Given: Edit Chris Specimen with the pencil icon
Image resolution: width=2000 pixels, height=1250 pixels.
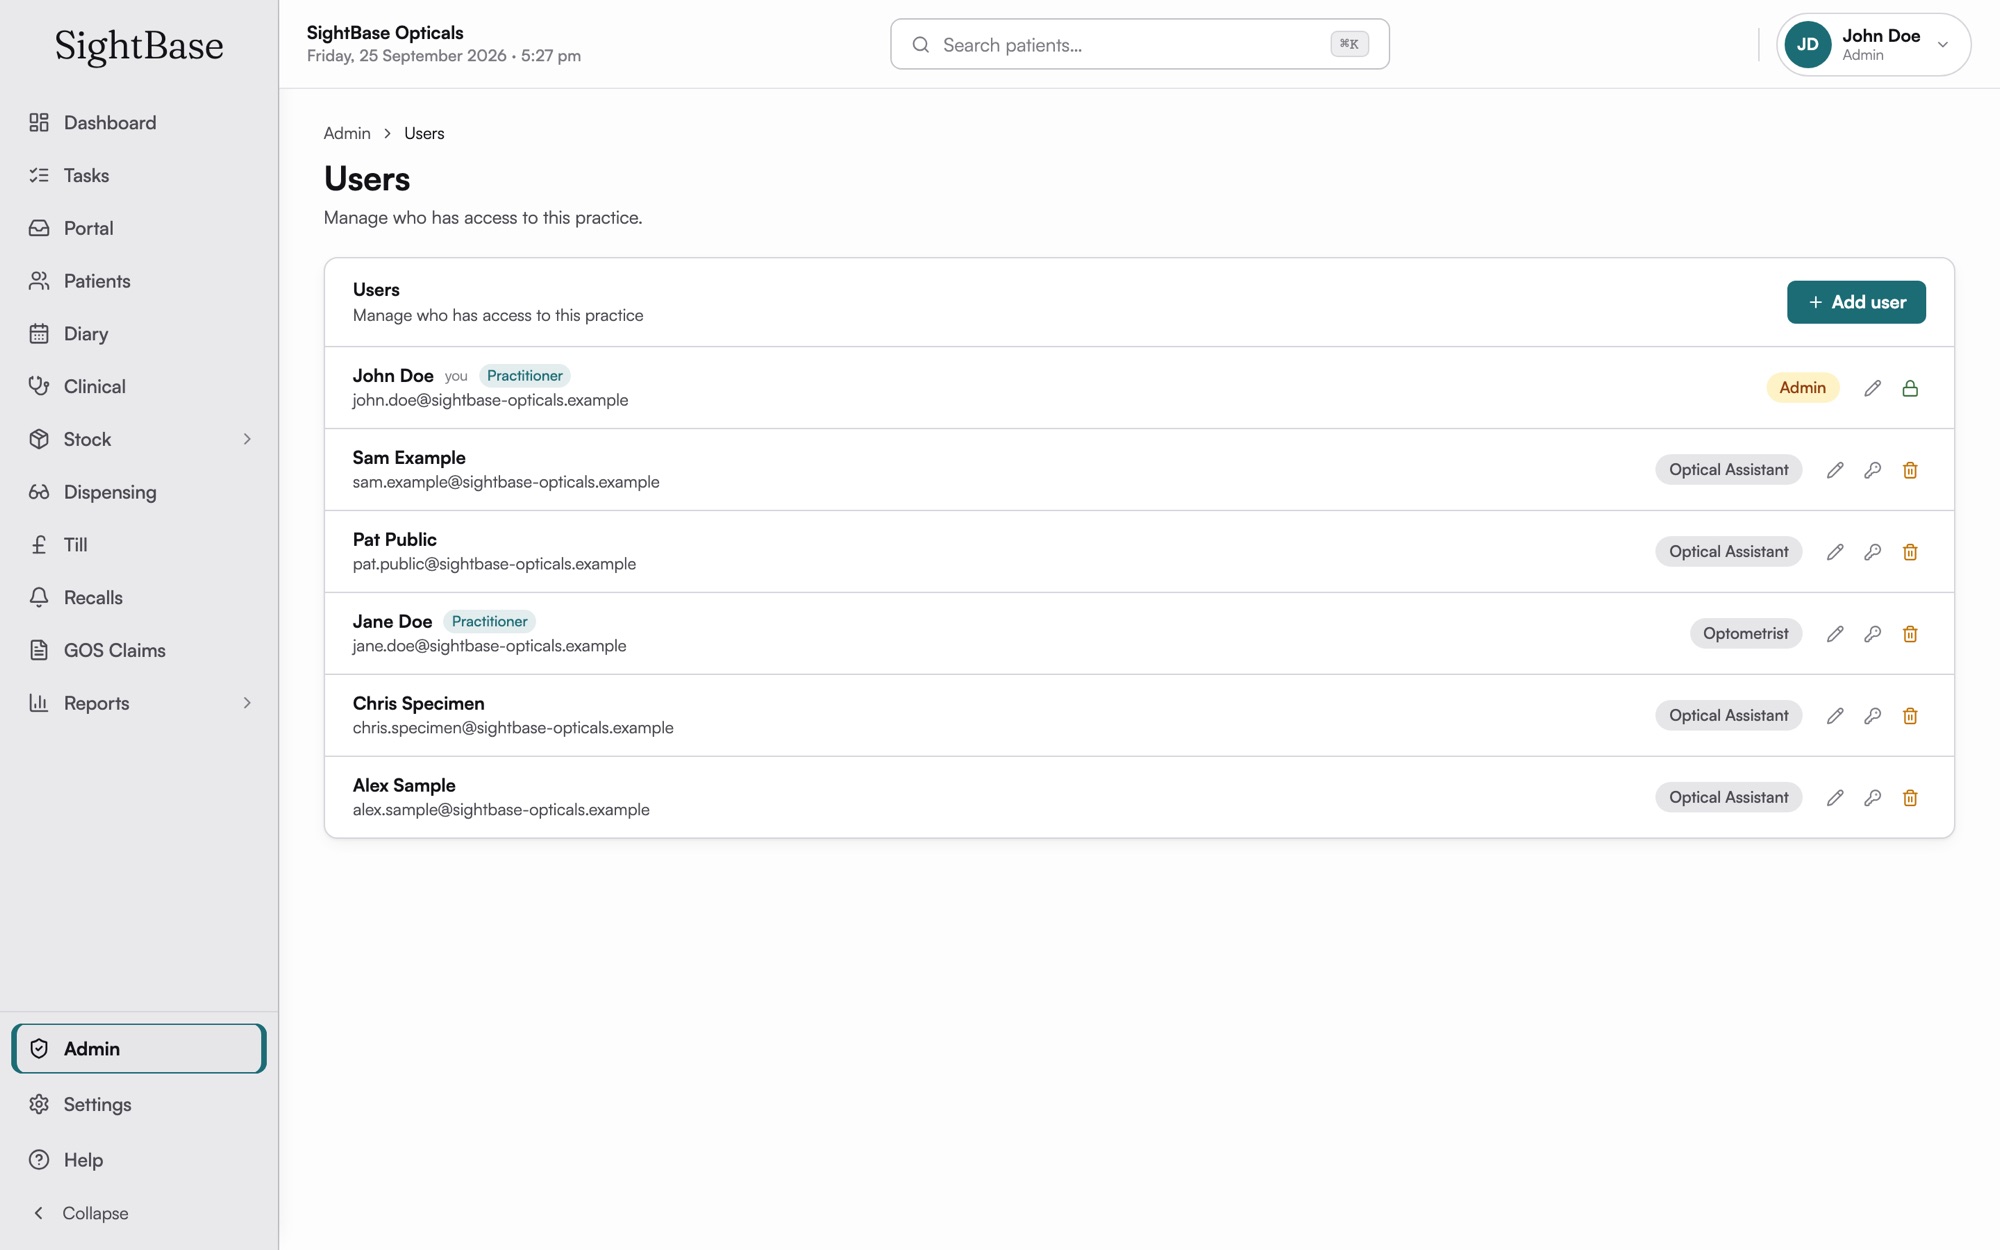Looking at the screenshot, I should (x=1835, y=716).
